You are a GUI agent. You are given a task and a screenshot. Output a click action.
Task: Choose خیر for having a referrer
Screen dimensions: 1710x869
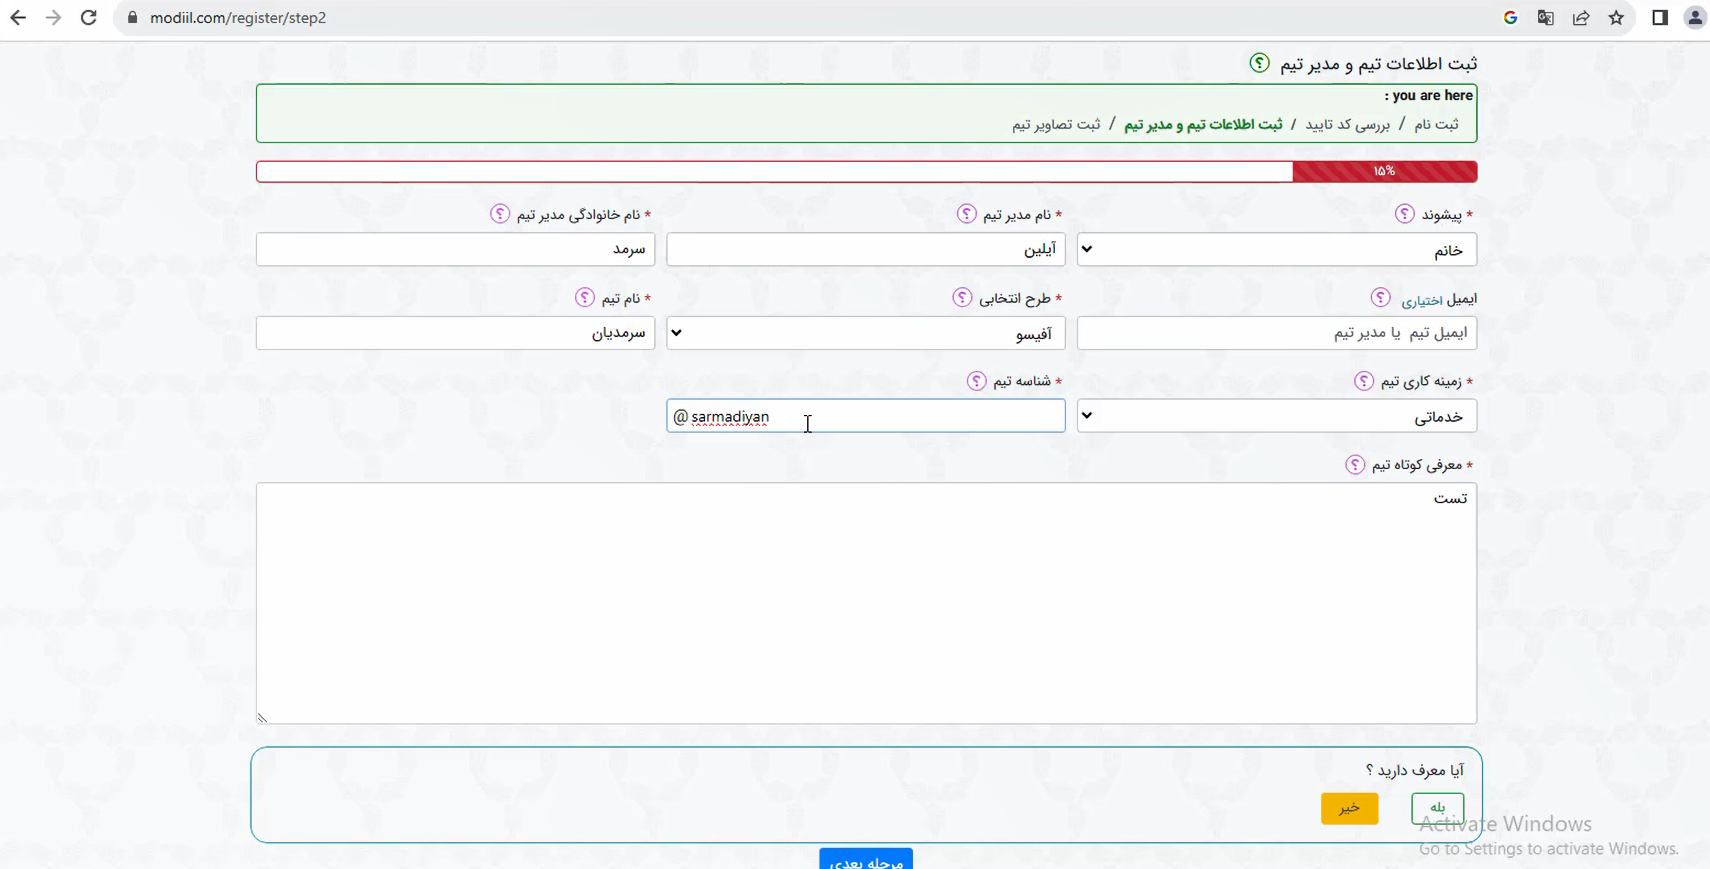click(1349, 808)
